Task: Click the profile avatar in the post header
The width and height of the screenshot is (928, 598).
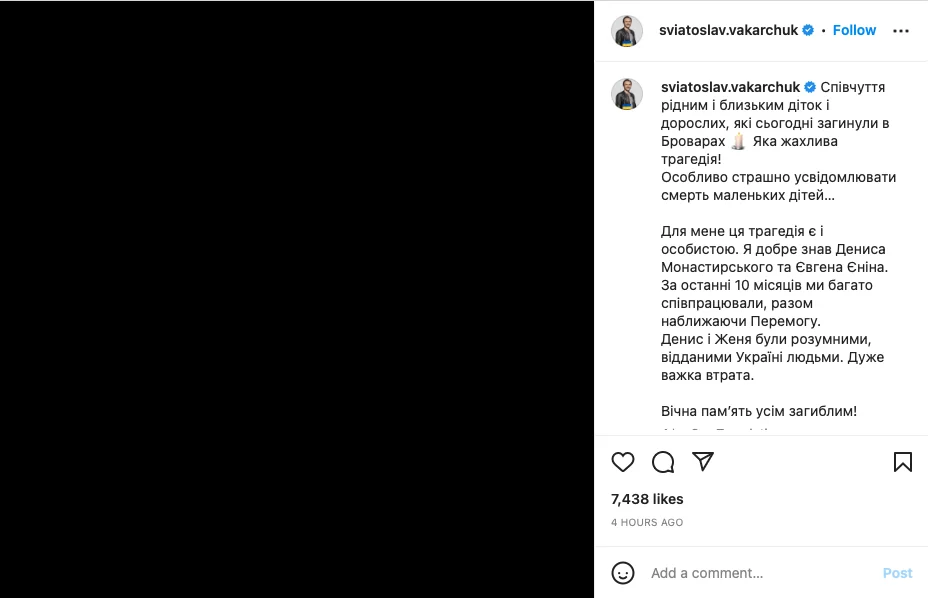Action: [x=627, y=31]
